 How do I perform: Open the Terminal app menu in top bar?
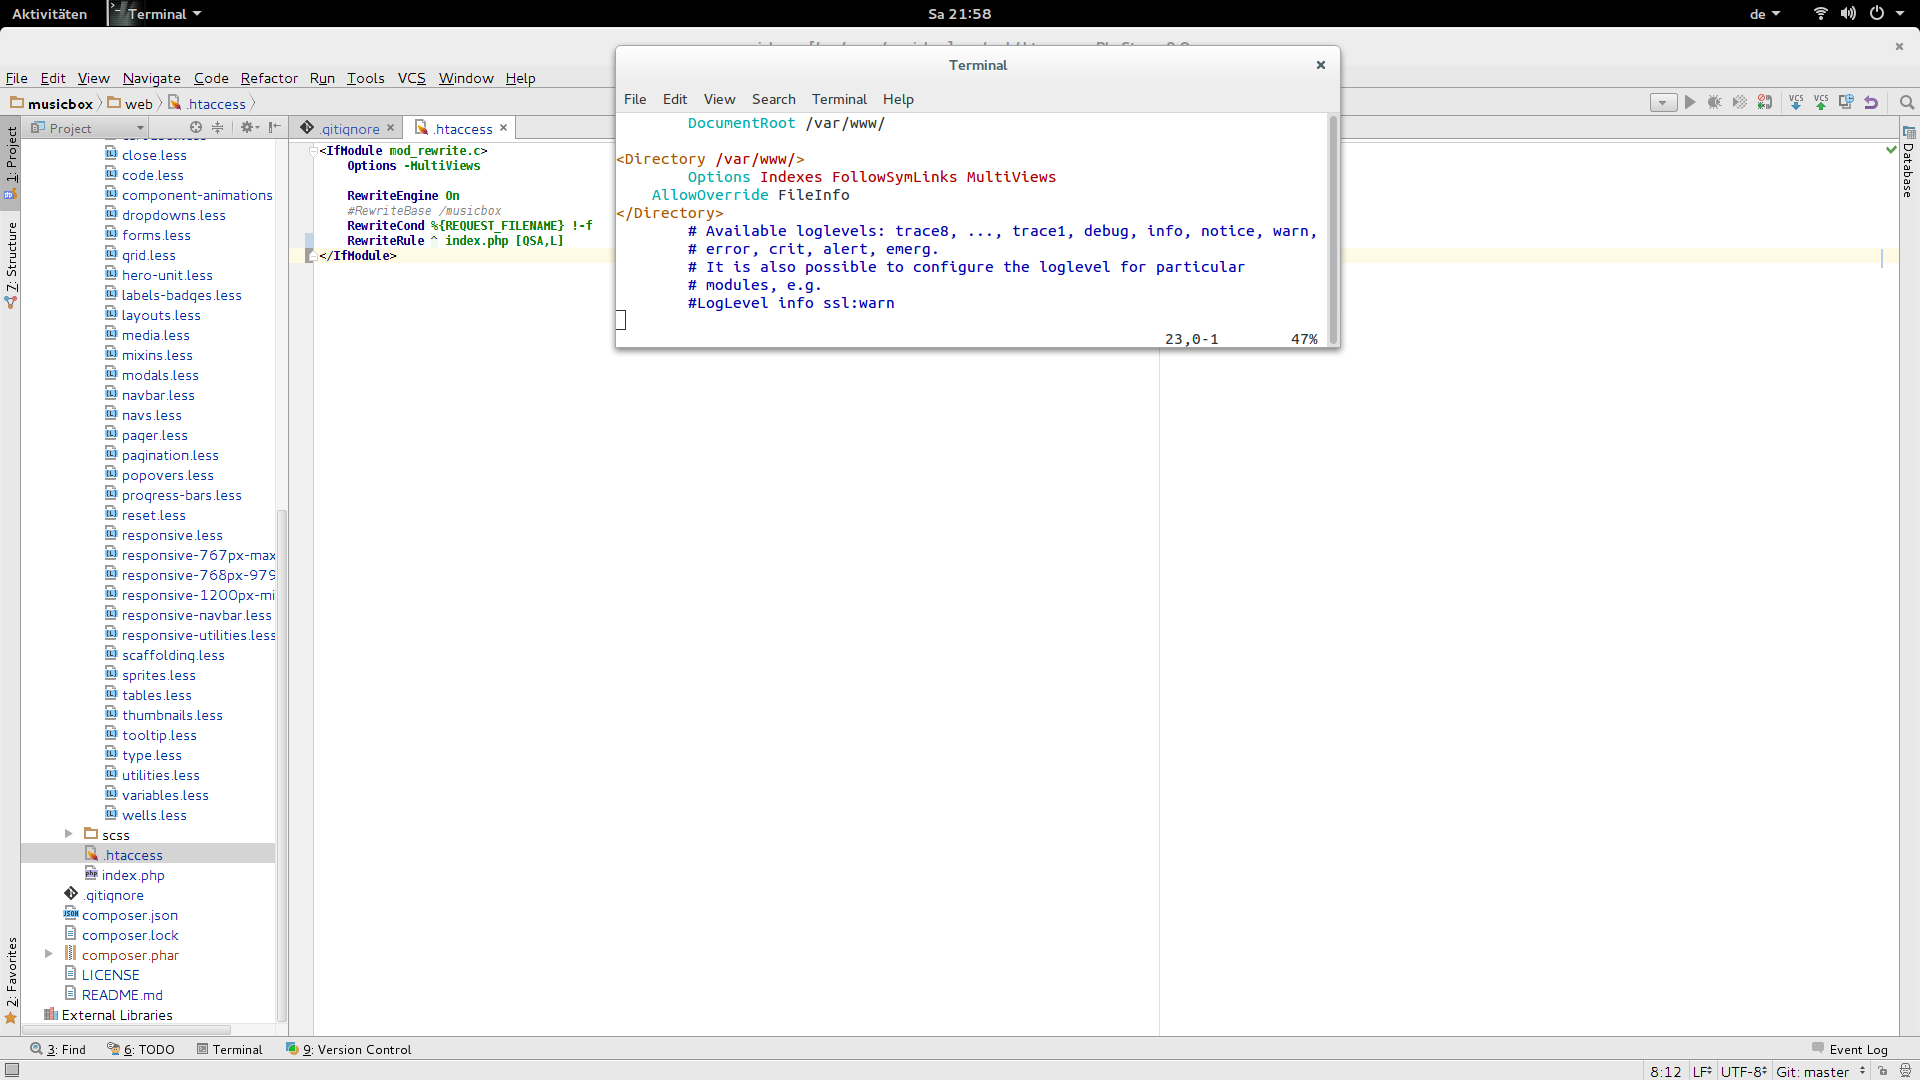tap(157, 14)
